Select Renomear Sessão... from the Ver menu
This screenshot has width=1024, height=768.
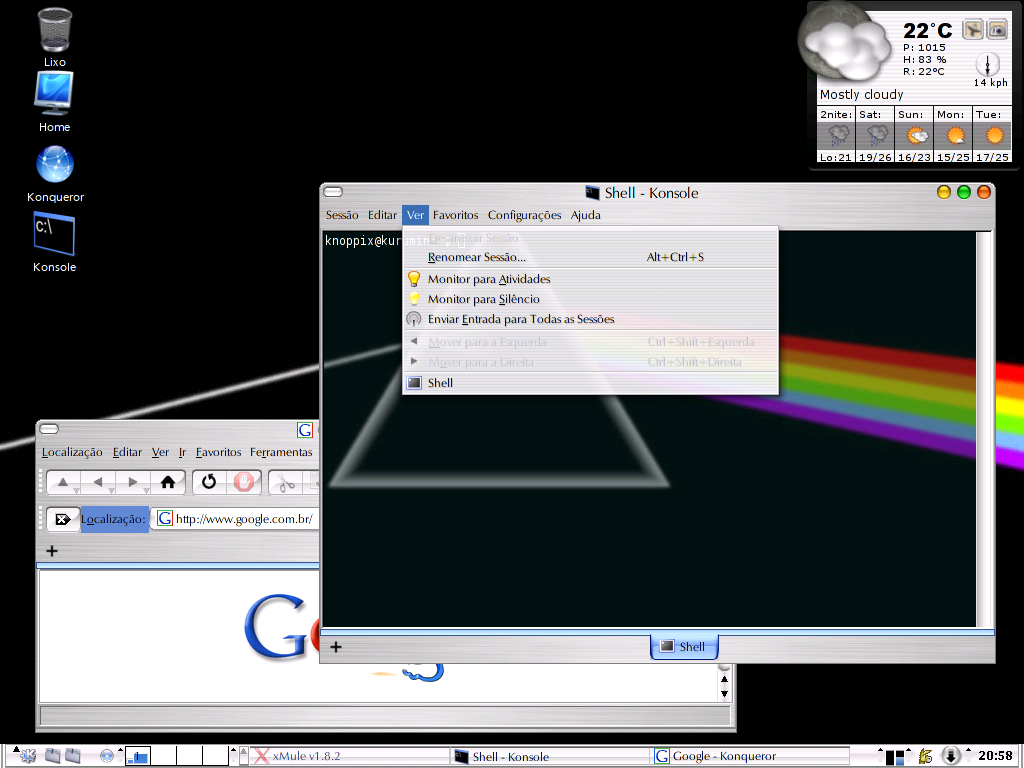point(590,257)
